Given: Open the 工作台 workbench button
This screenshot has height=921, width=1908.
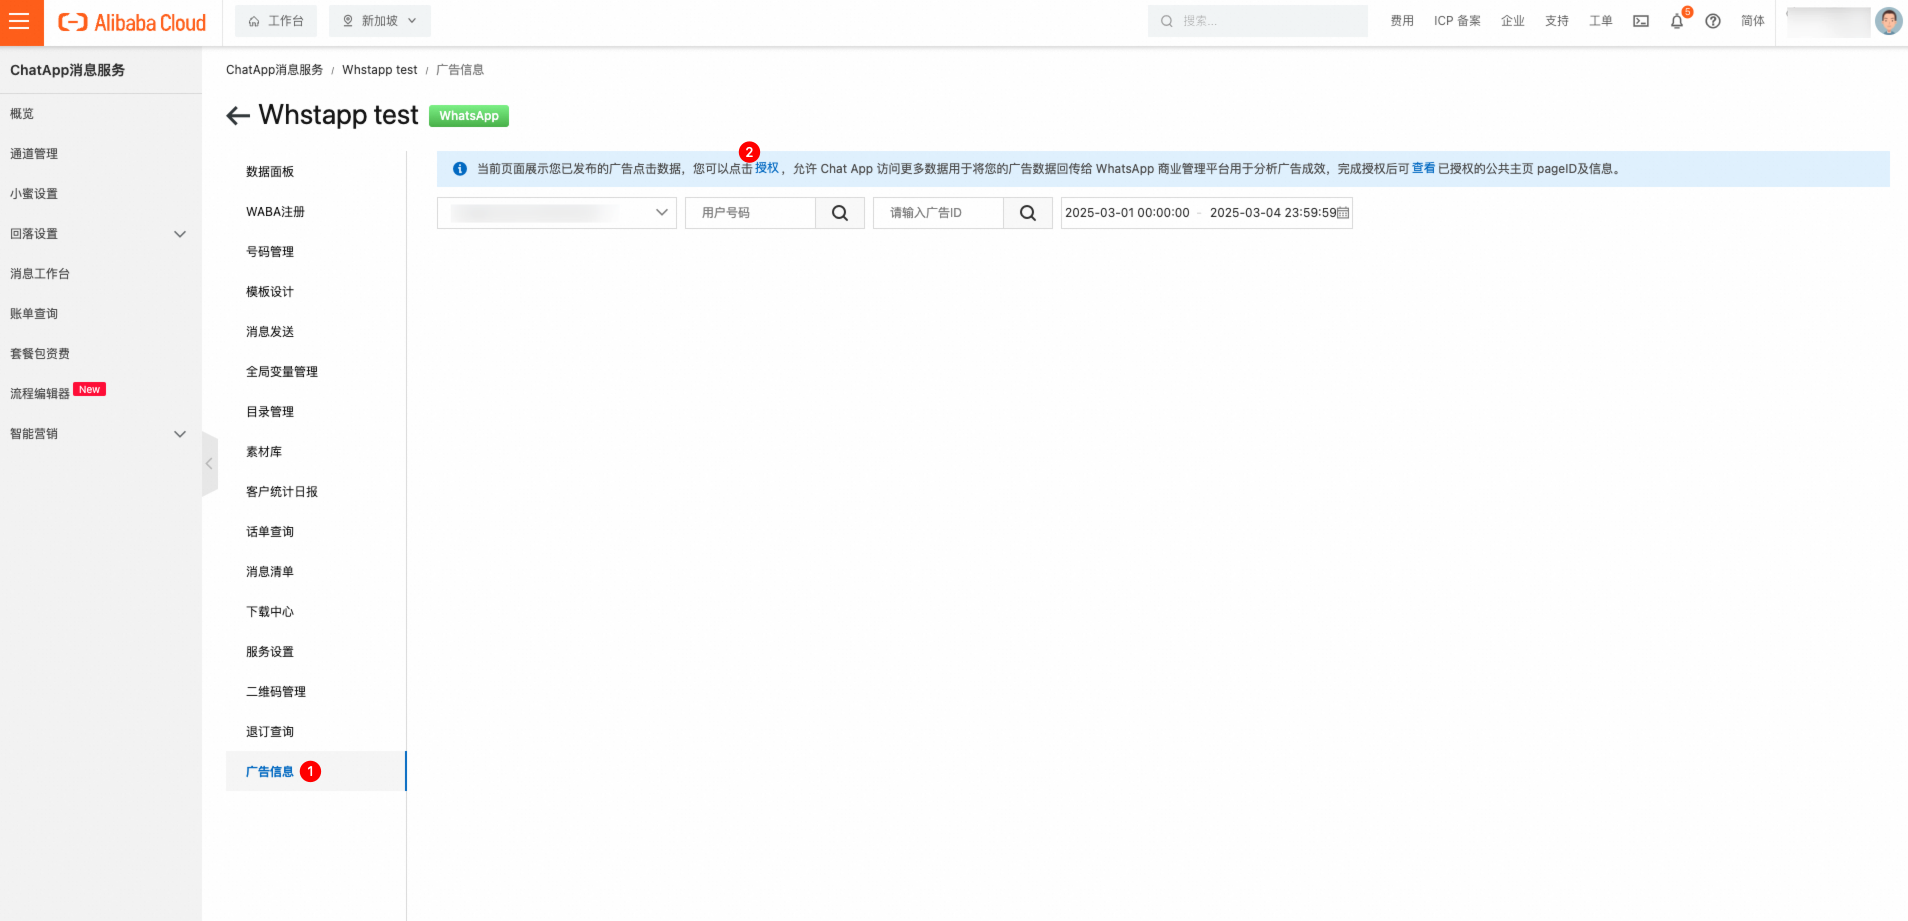Looking at the screenshot, I should (276, 21).
